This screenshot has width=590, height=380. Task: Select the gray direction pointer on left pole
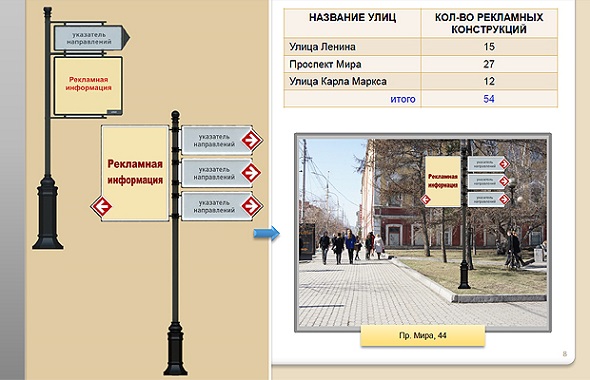(91, 38)
